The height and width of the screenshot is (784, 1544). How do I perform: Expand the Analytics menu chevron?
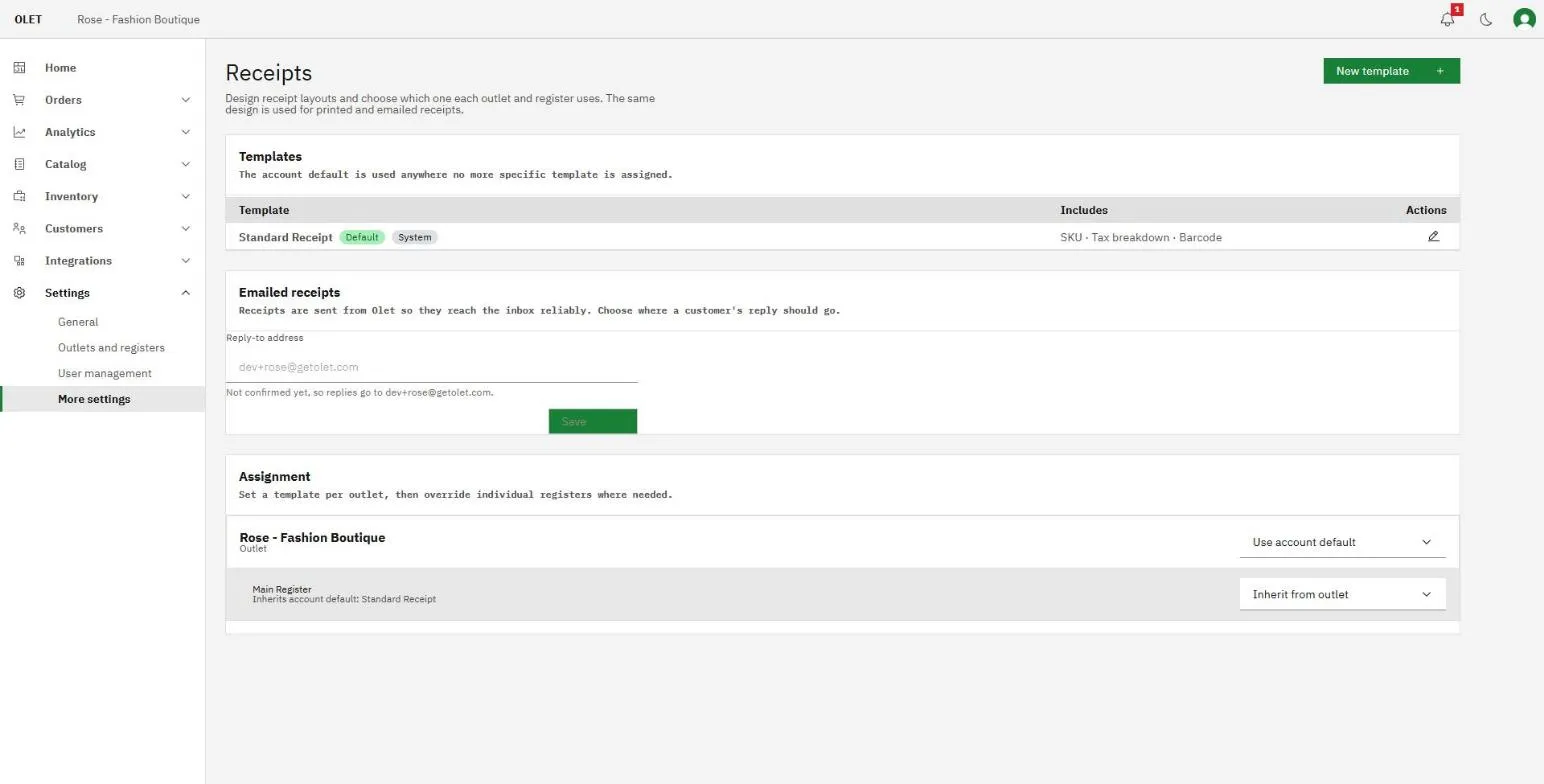coord(185,132)
